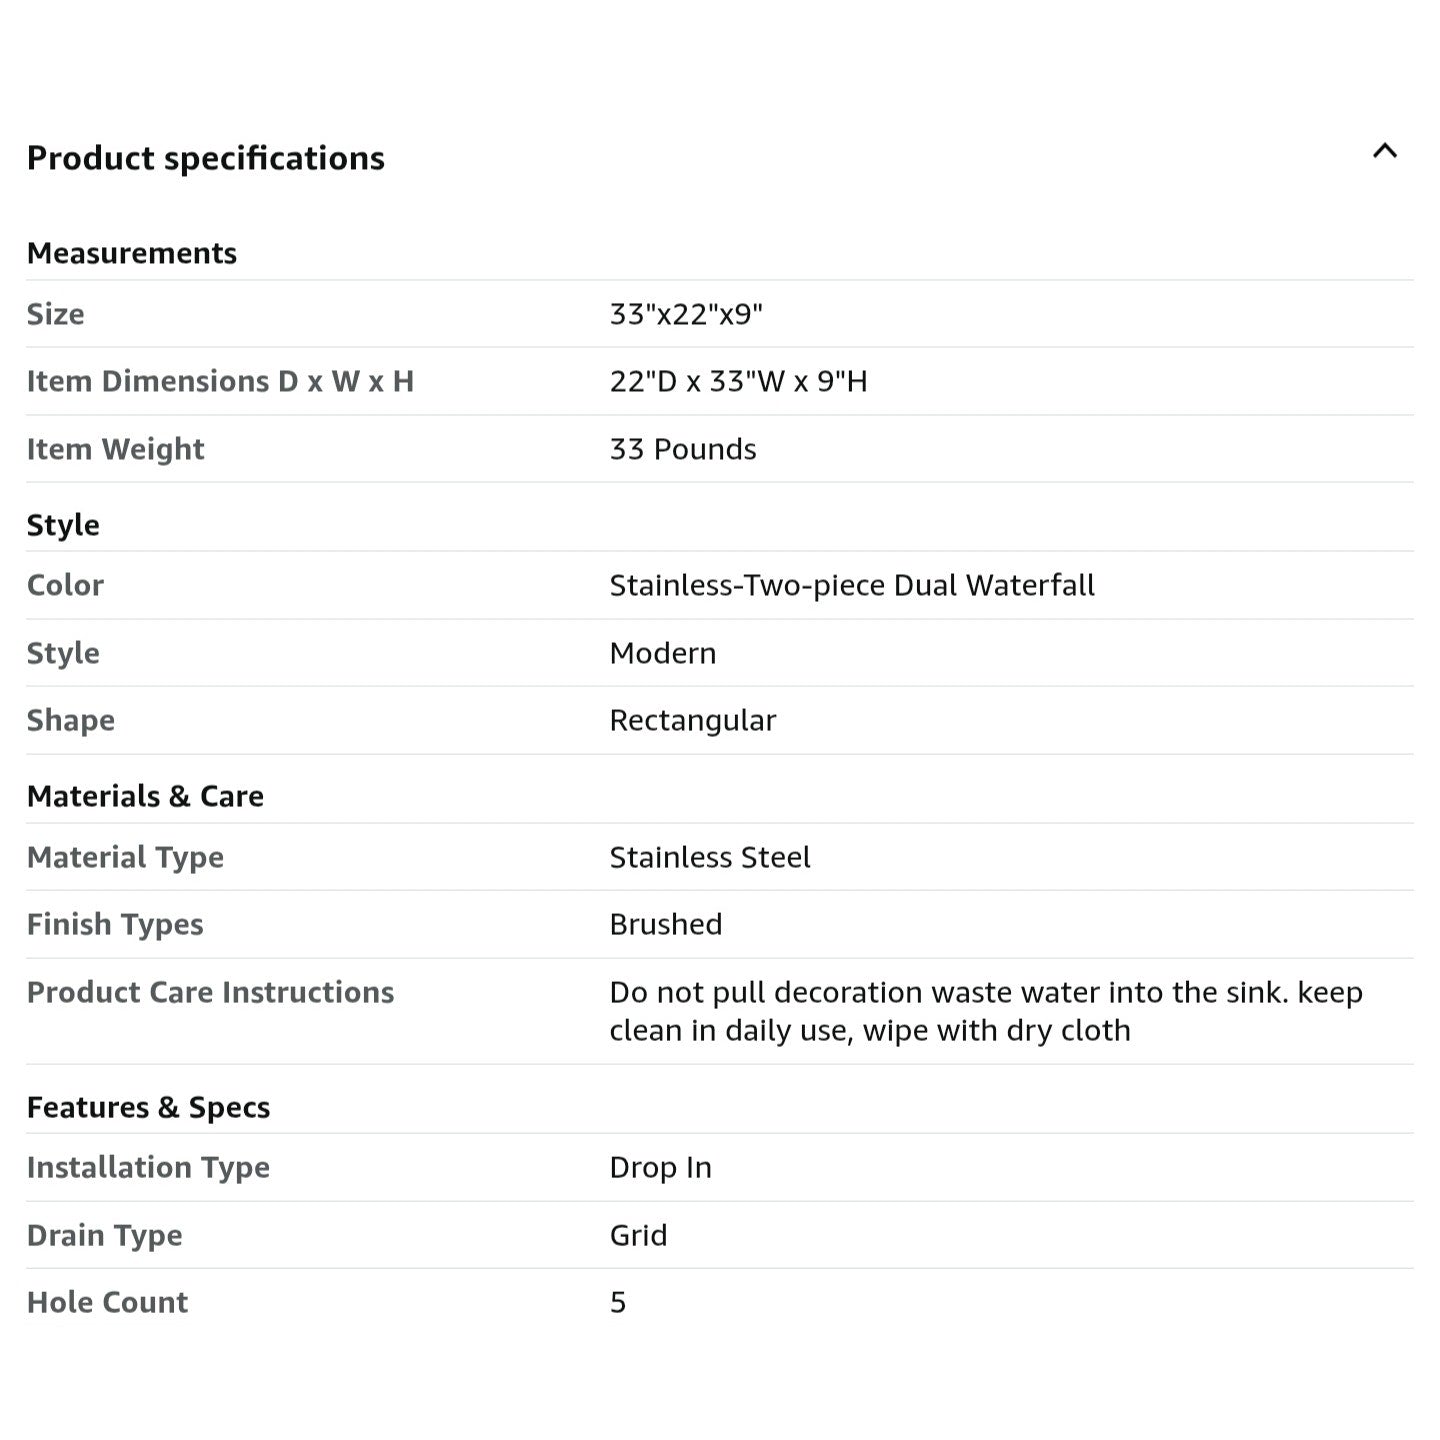1440x1440 pixels.
Task: Click the 33 Pounds value
Action: [683, 449]
